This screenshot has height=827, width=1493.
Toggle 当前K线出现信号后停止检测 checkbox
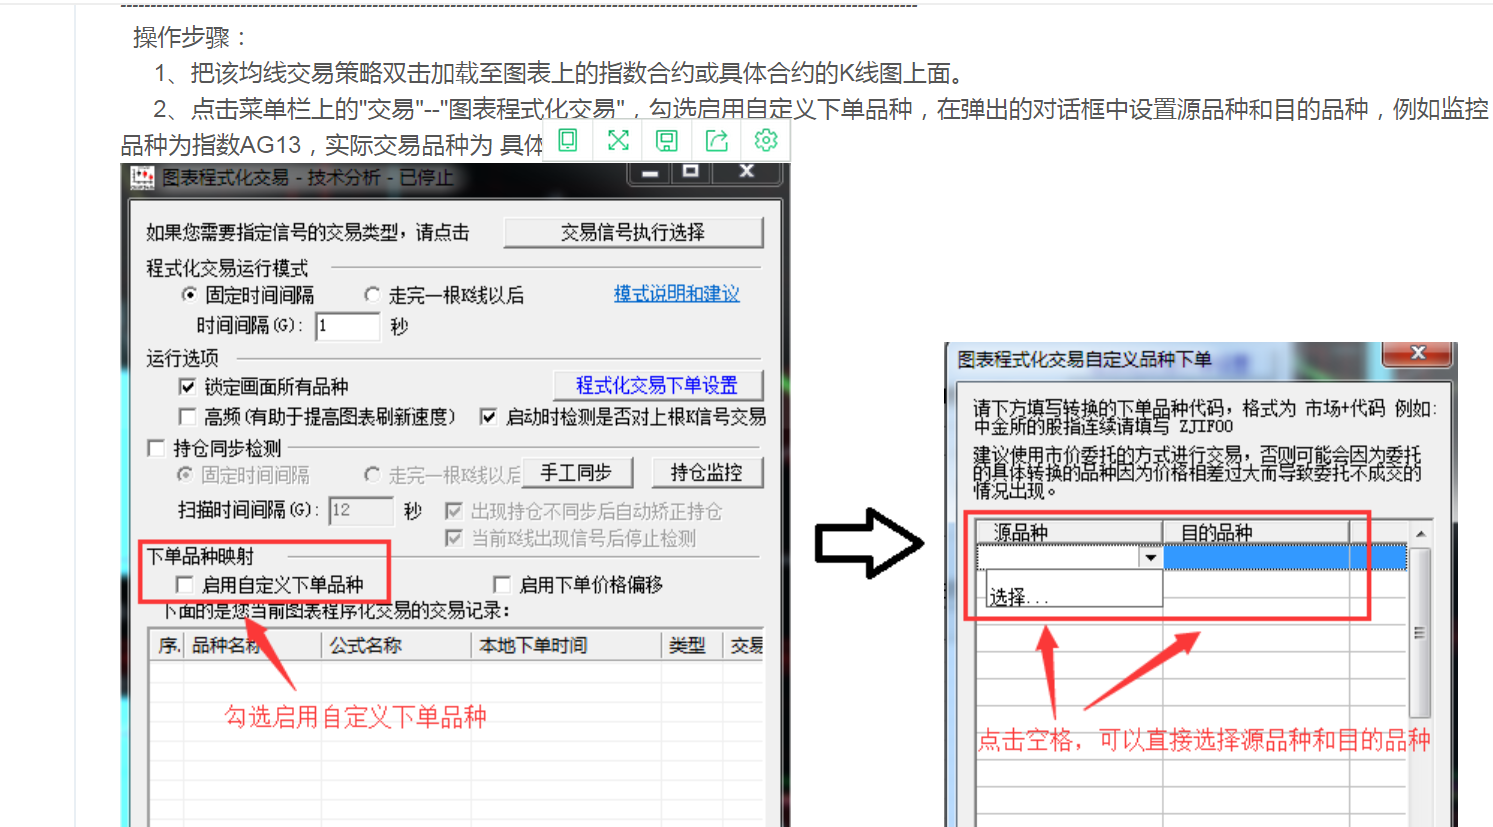[453, 538]
